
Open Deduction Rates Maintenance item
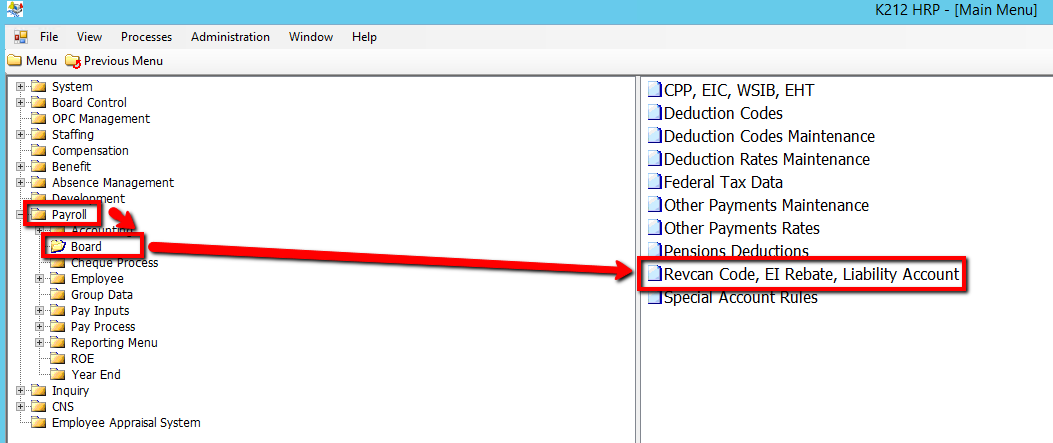(766, 159)
